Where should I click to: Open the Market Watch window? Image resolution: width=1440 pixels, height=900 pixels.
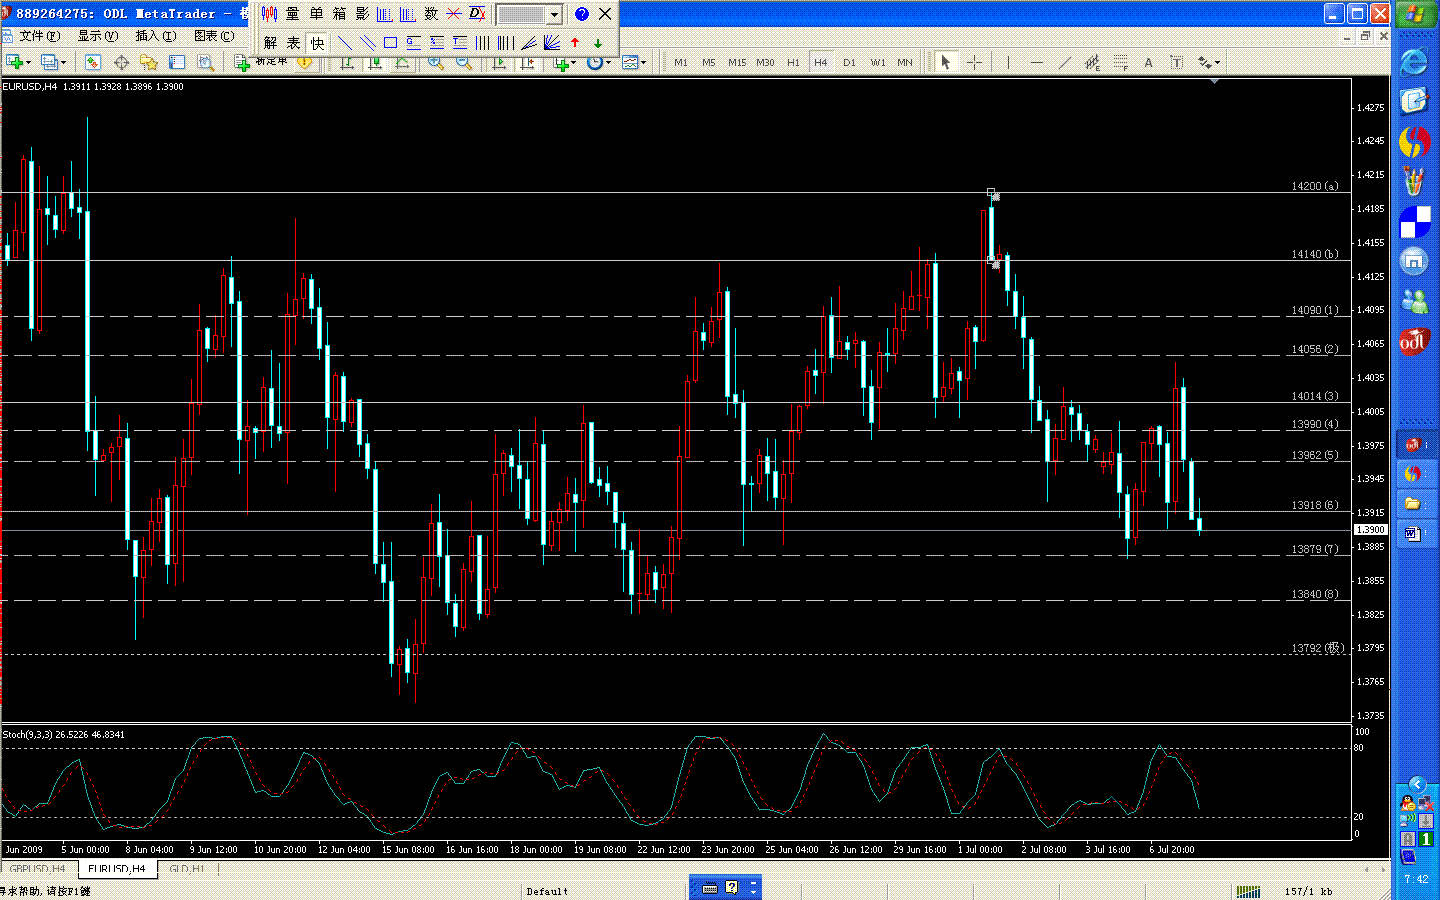(92, 62)
